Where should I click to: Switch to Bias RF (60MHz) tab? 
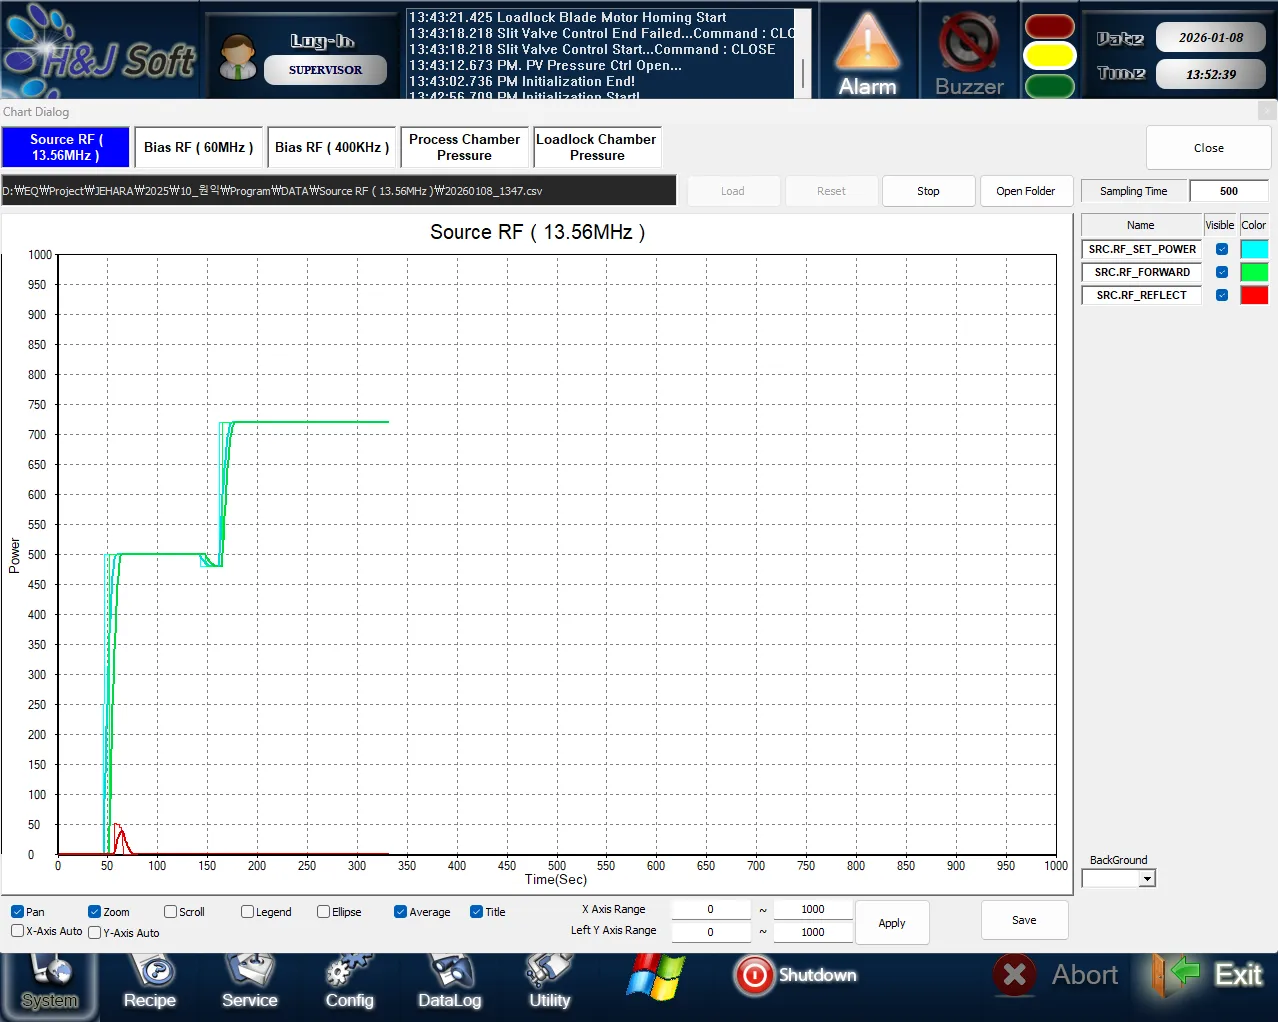coord(199,147)
